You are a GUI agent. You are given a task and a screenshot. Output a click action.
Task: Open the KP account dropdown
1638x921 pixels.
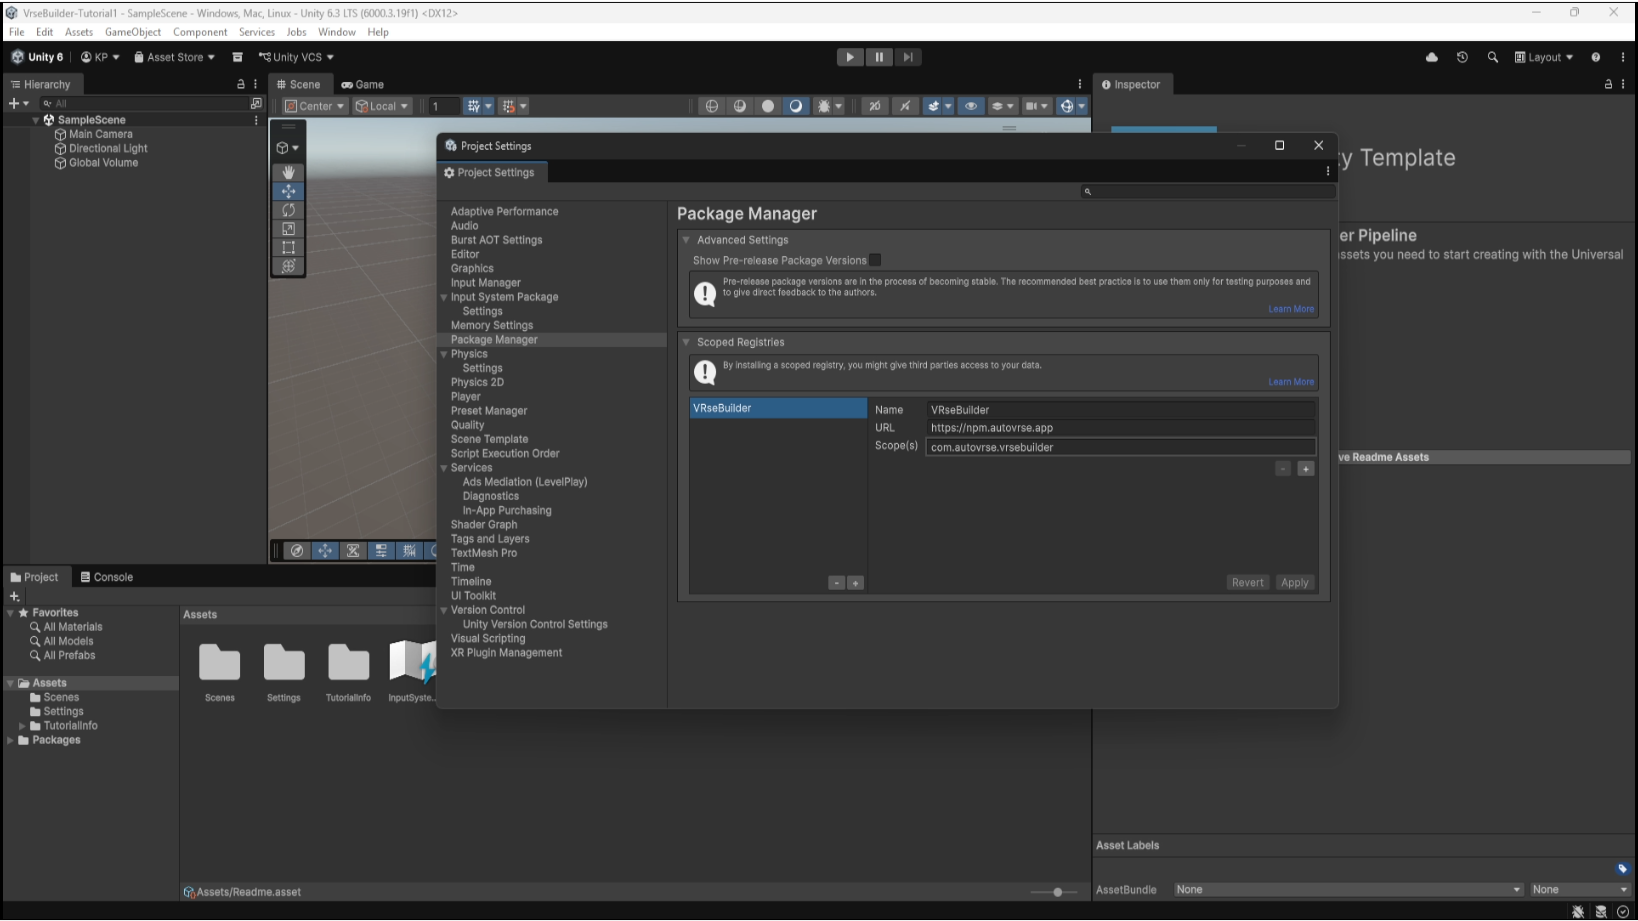point(100,57)
